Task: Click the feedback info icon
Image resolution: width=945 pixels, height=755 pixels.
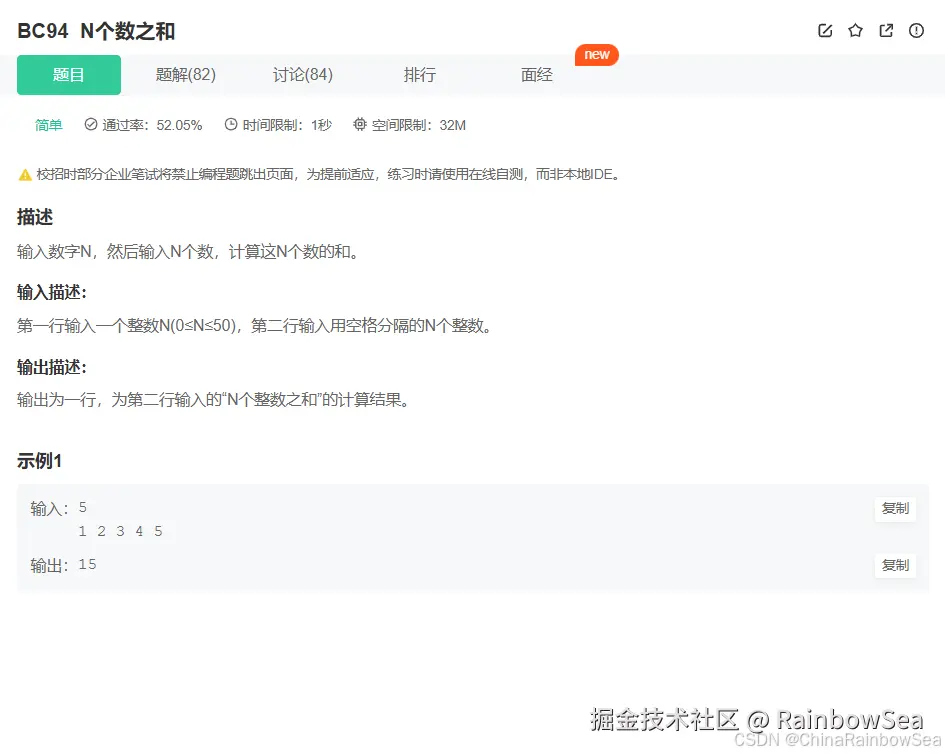Action: click(x=916, y=31)
